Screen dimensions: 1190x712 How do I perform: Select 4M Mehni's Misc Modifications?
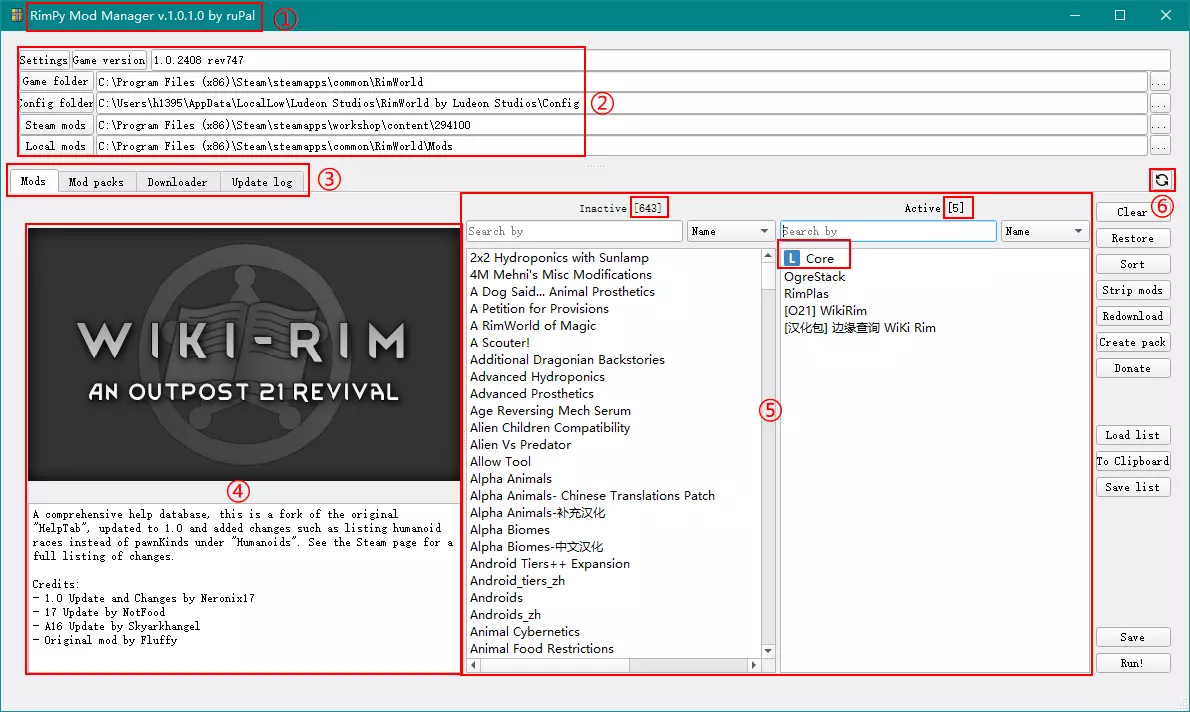click(x=561, y=275)
